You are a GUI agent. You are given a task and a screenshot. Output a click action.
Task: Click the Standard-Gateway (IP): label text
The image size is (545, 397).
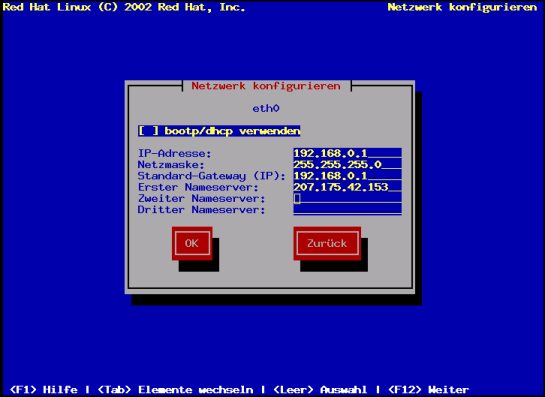[x=212, y=176]
